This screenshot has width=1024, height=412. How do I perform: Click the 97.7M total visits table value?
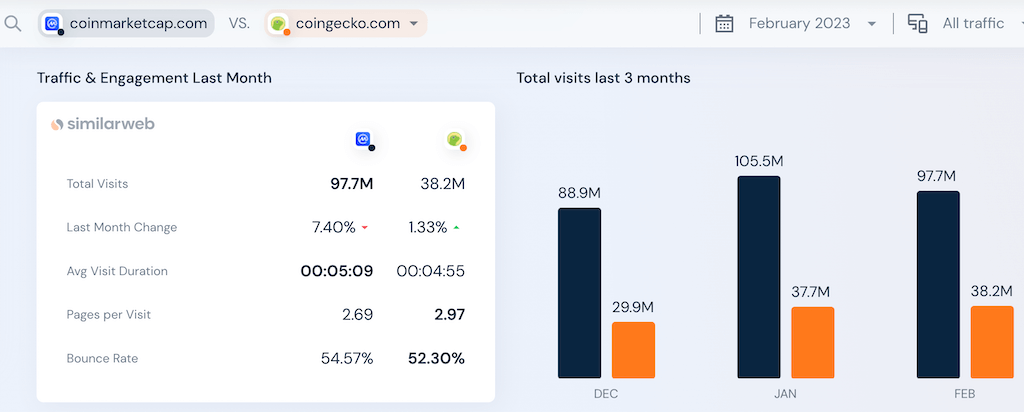pyautogui.click(x=351, y=184)
